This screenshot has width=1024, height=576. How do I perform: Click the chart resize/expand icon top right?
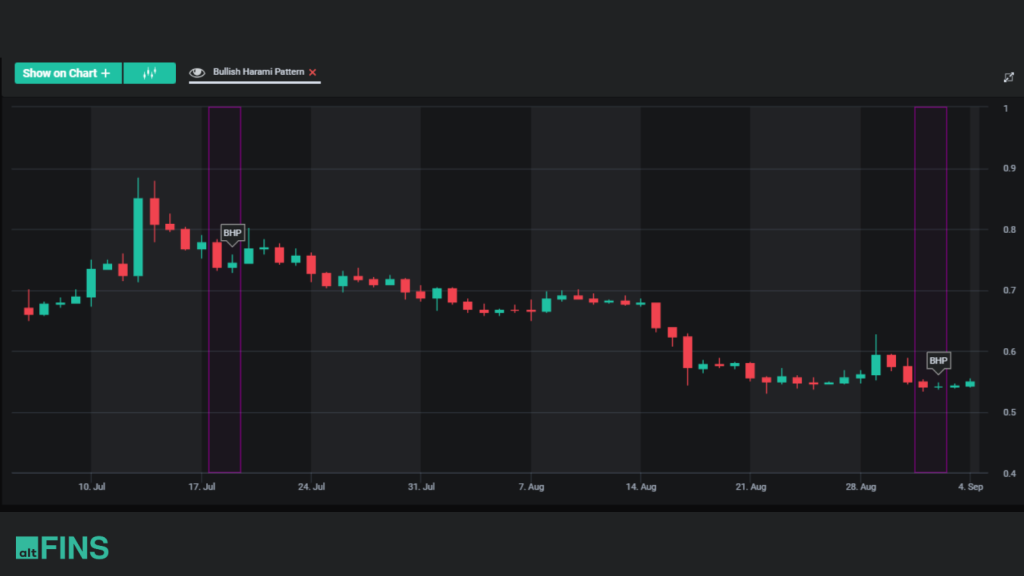1009,76
